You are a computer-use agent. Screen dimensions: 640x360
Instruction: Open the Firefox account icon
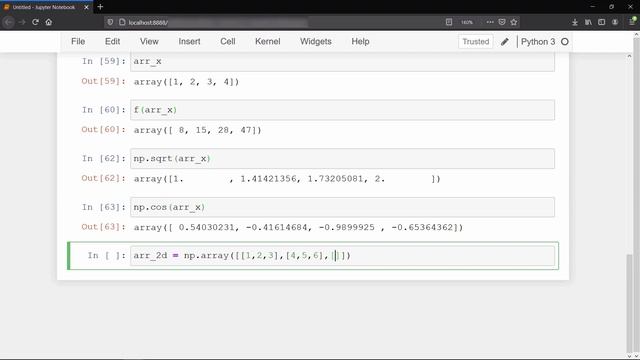615,22
